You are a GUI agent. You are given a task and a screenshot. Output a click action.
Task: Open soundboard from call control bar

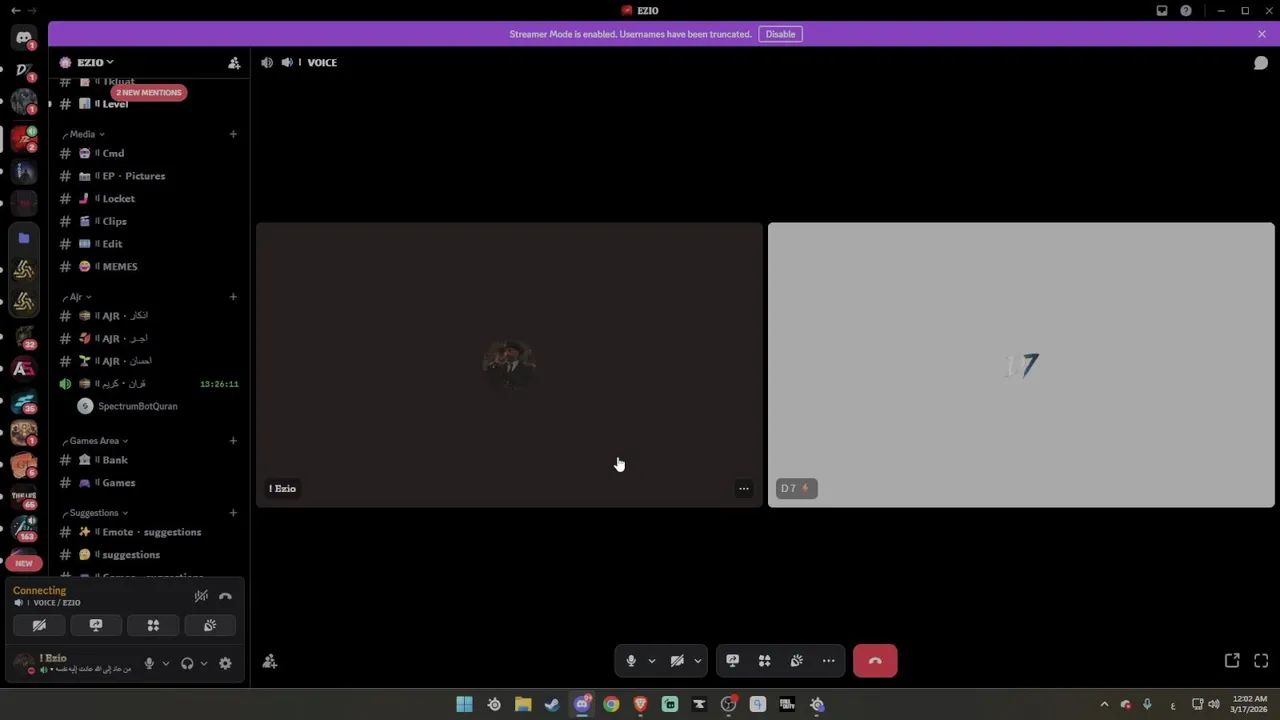pos(797,661)
